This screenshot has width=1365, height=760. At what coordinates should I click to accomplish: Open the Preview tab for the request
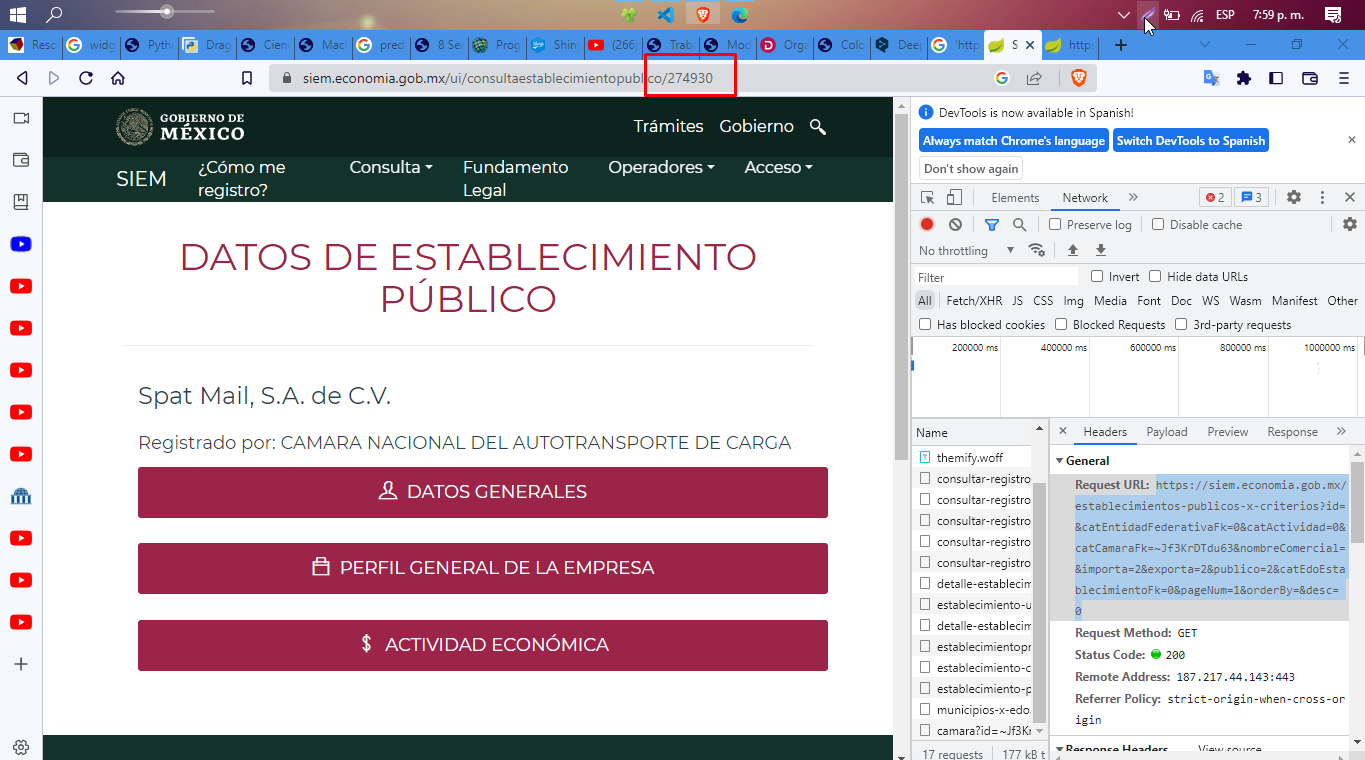pos(1227,431)
